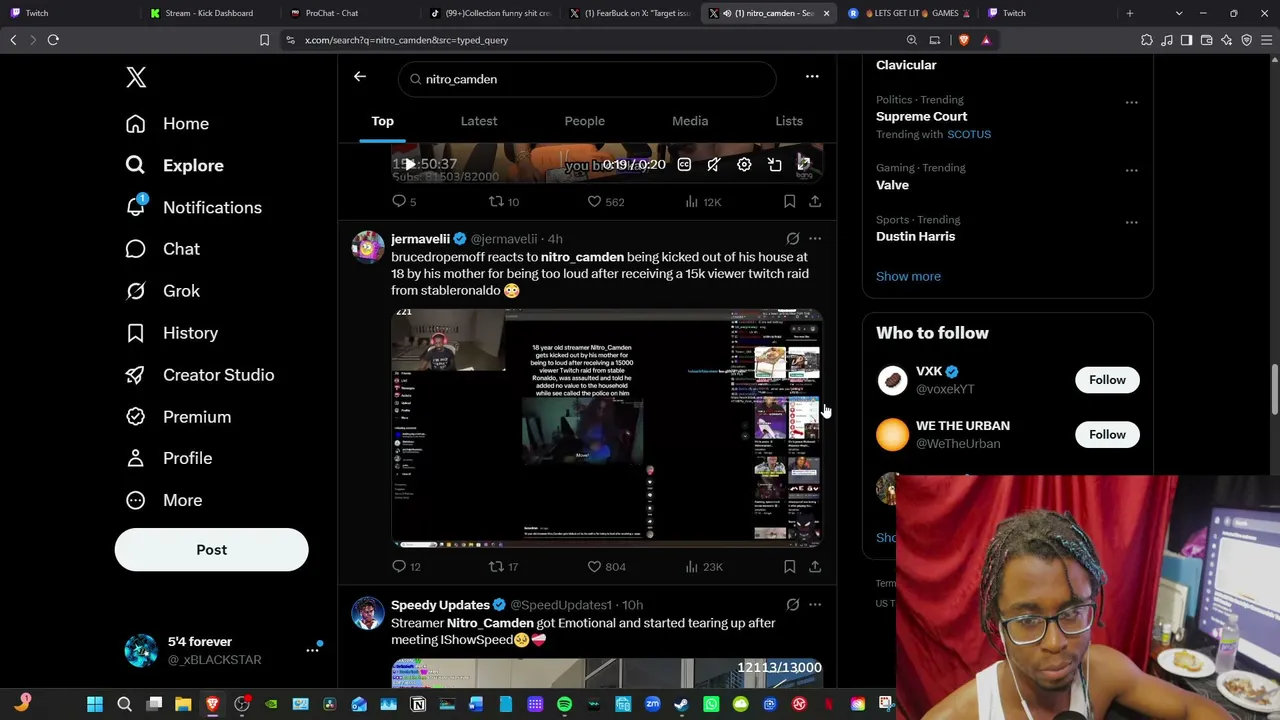Screen dimensions: 1280x720
Task: Open video player settings gear
Action: [744, 165]
